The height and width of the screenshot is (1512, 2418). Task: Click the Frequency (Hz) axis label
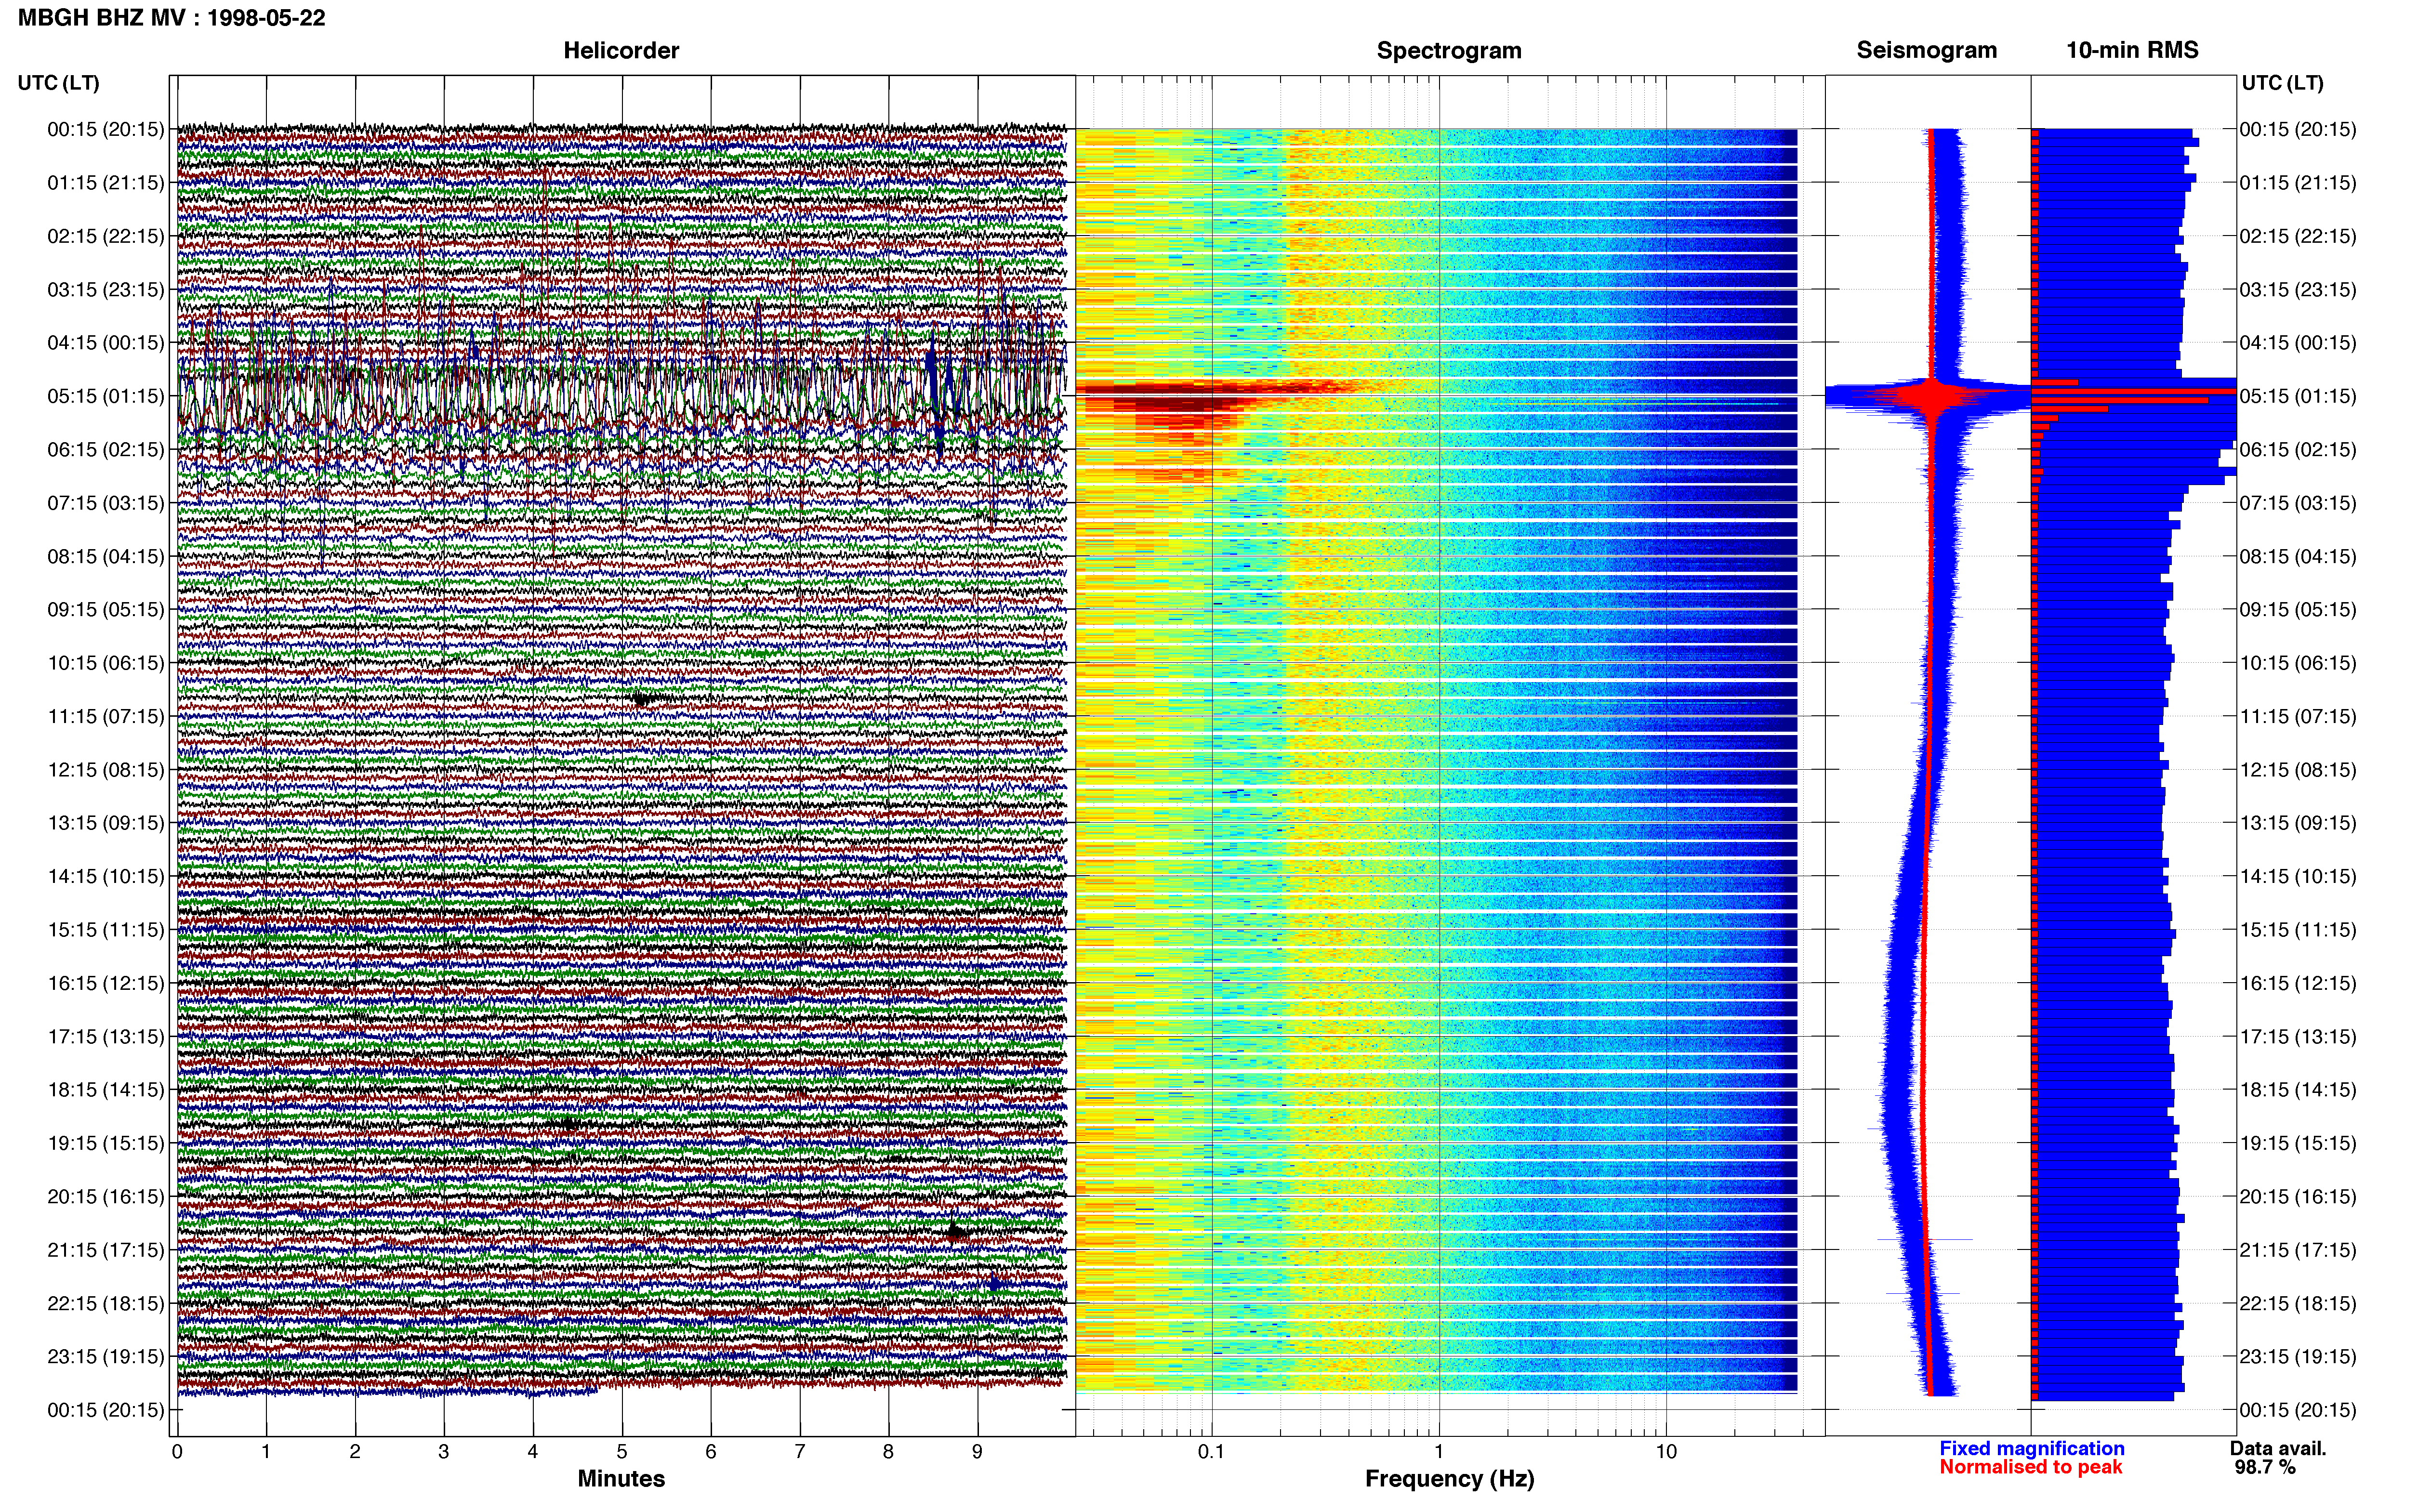[1449, 1479]
